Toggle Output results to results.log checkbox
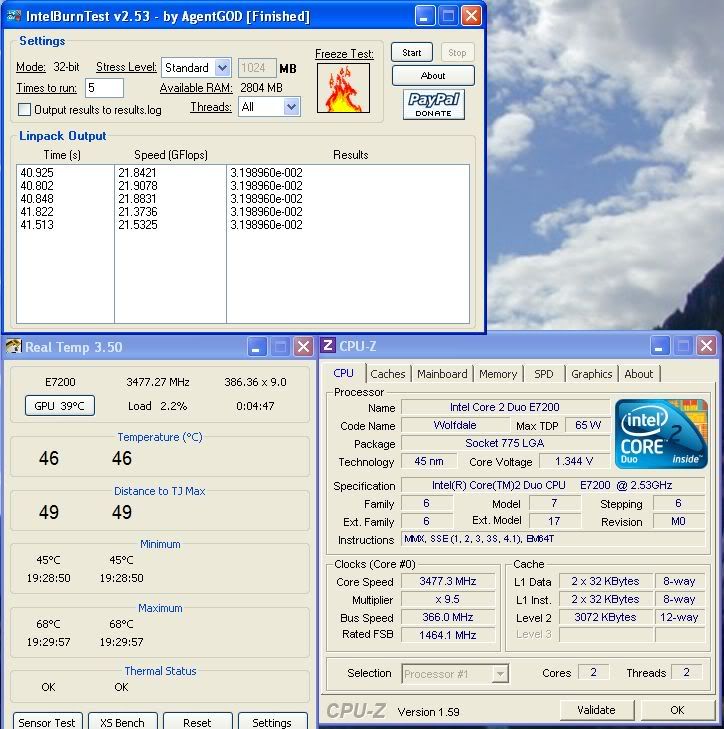This screenshot has height=729, width=724. click(x=24, y=110)
